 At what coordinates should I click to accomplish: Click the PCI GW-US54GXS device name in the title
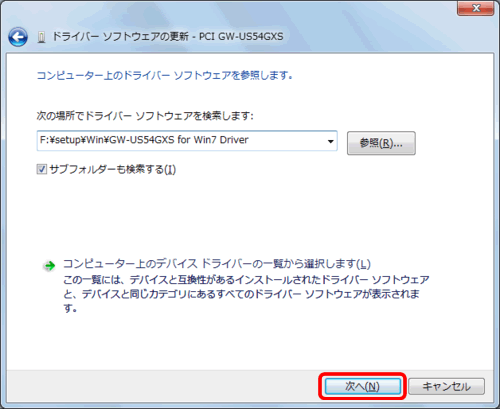click(x=241, y=36)
